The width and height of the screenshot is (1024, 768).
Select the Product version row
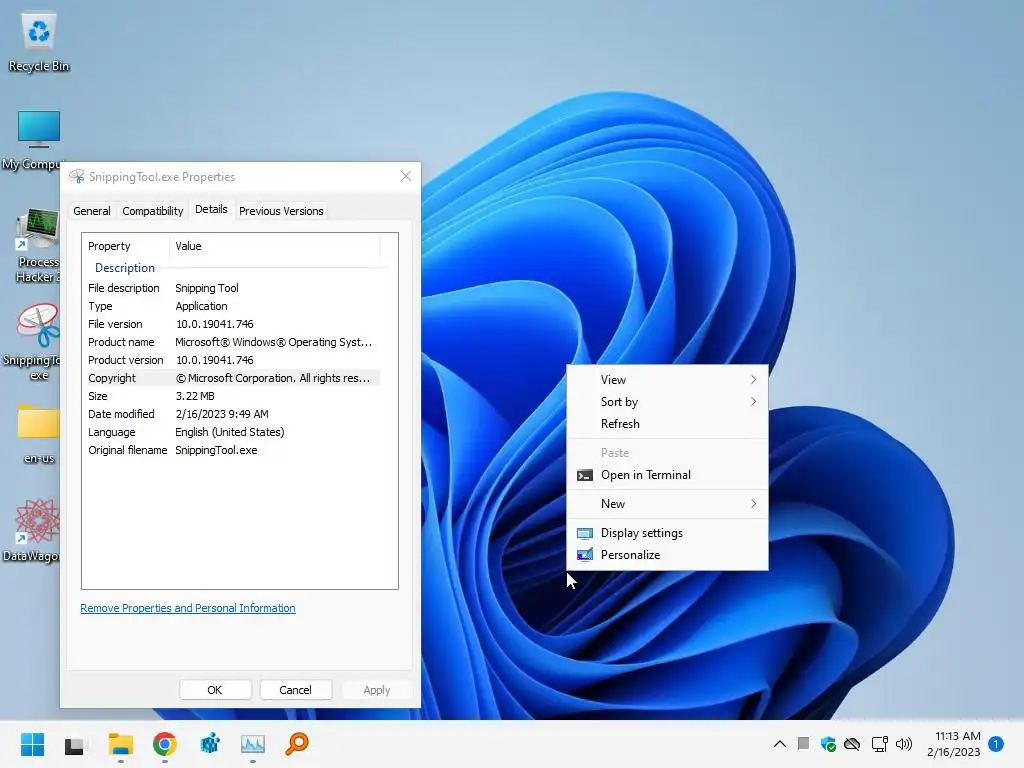tap(233, 360)
